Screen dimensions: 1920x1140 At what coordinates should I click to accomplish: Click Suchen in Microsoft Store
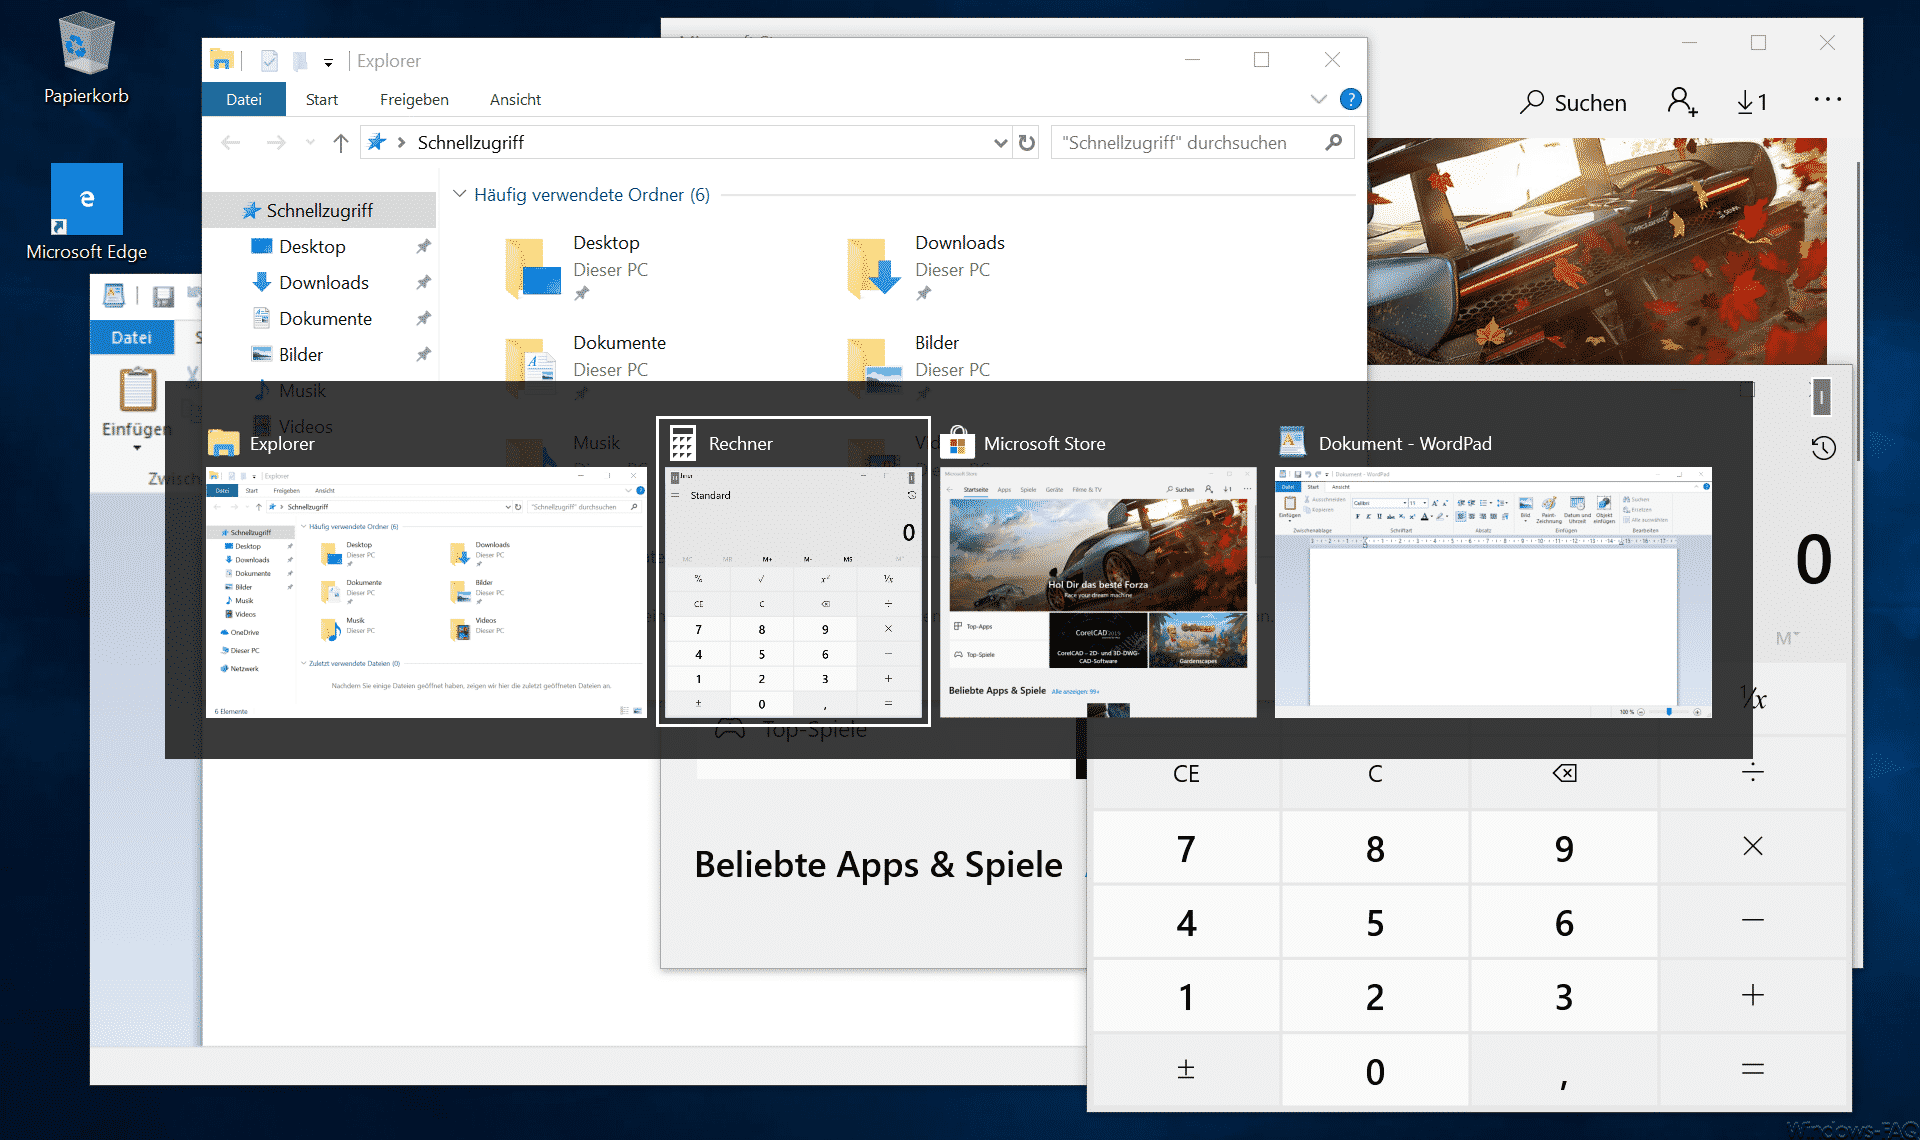pyautogui.click(x=1573, y=102)
